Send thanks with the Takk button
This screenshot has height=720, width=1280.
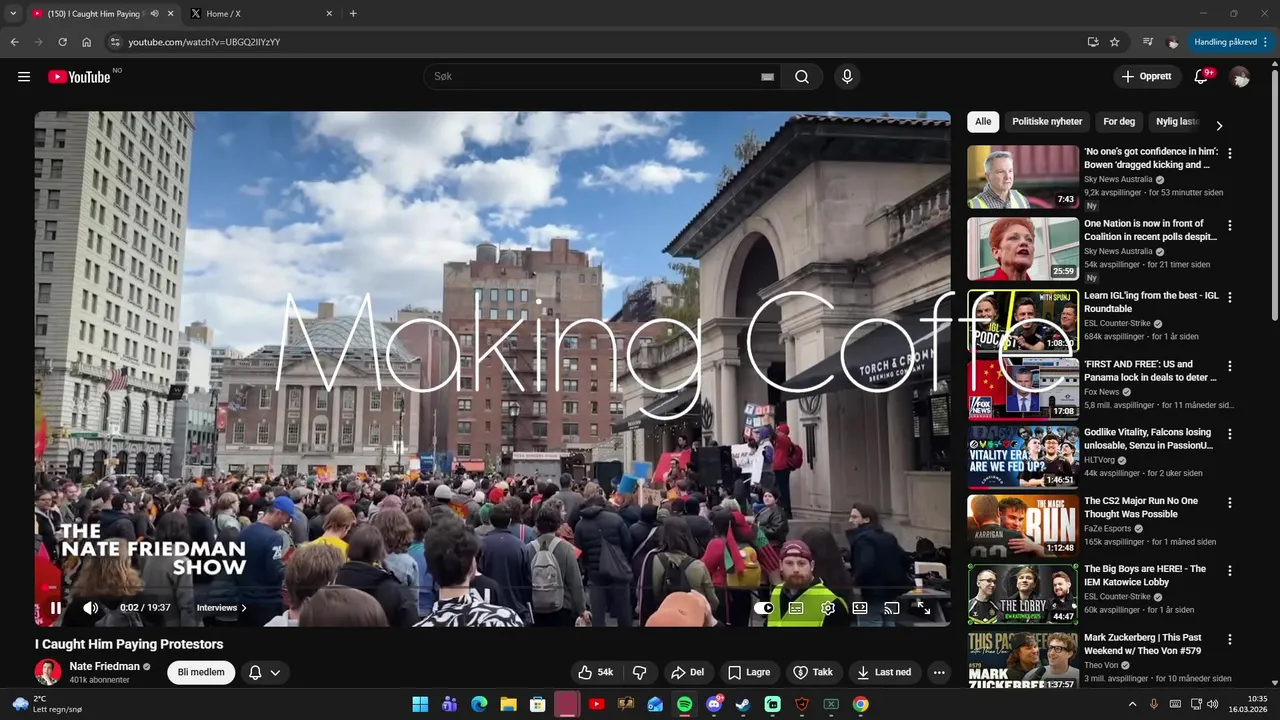(813, 672)
